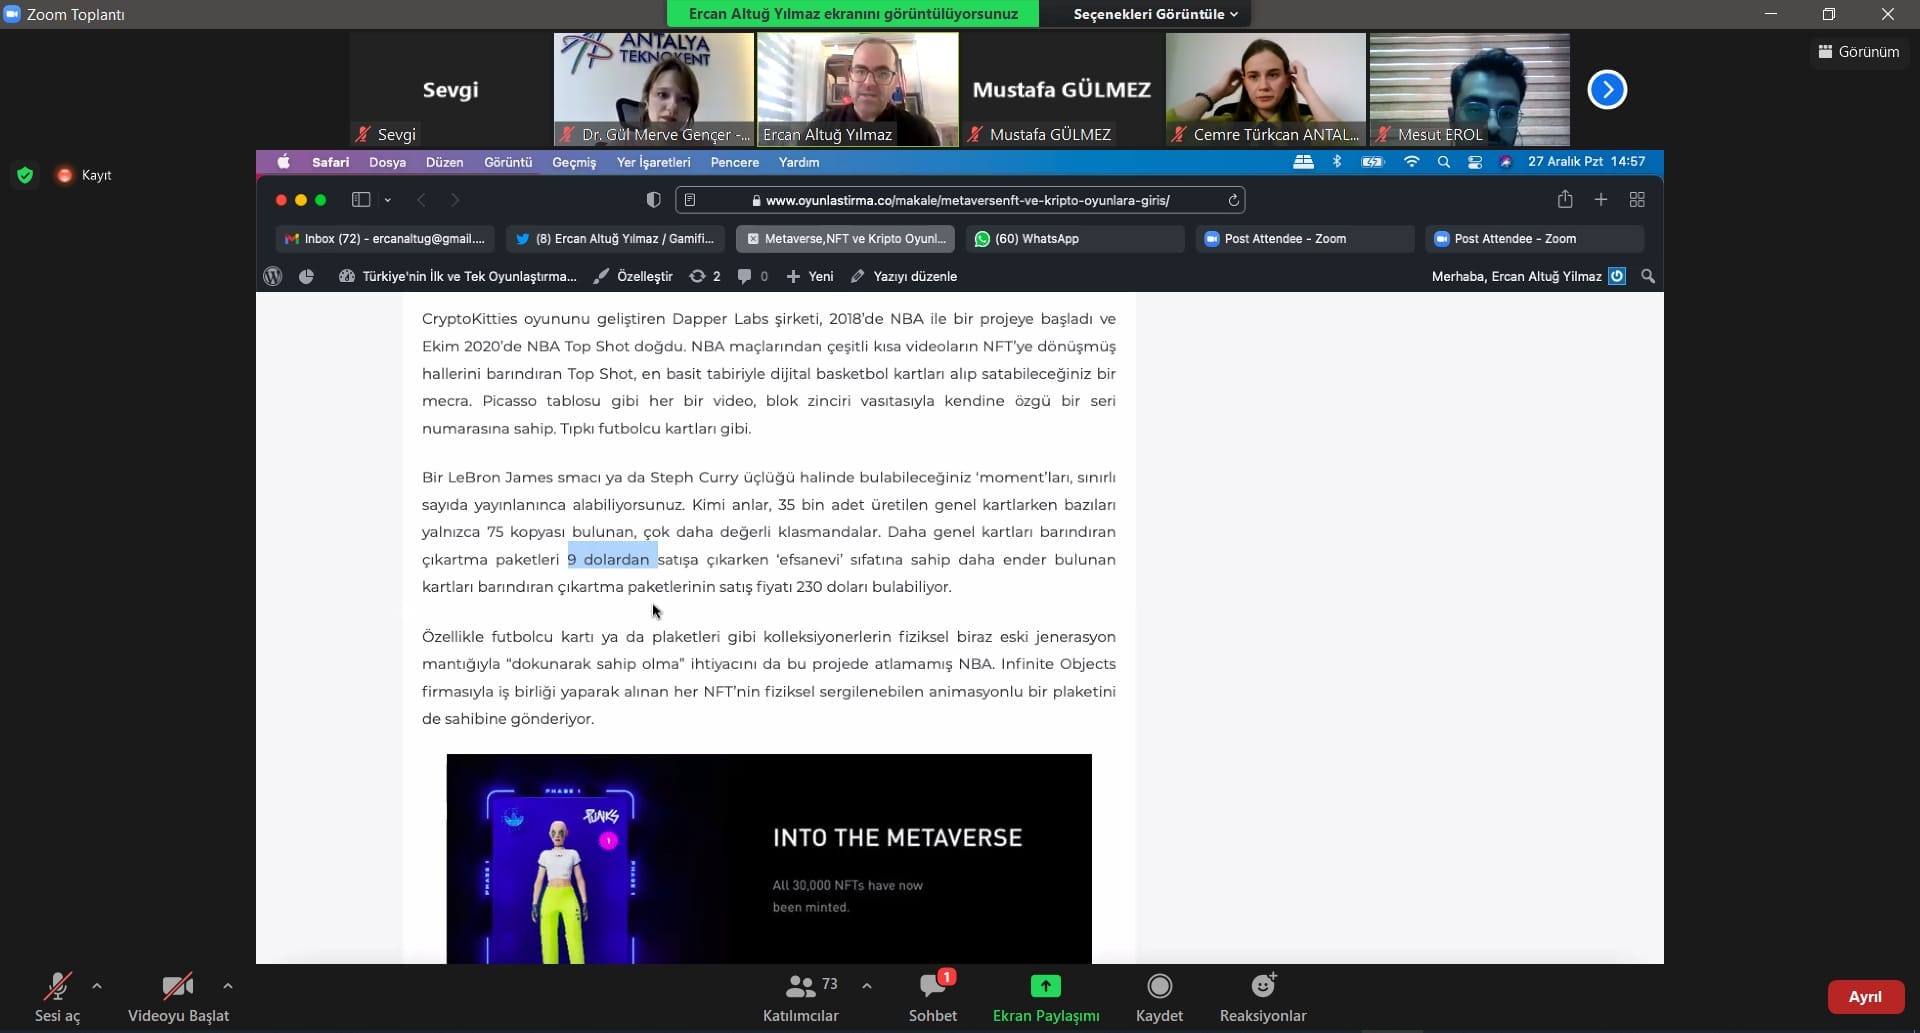
Task: Open Yardım menu in Safari
Action: tap(798, 162)
